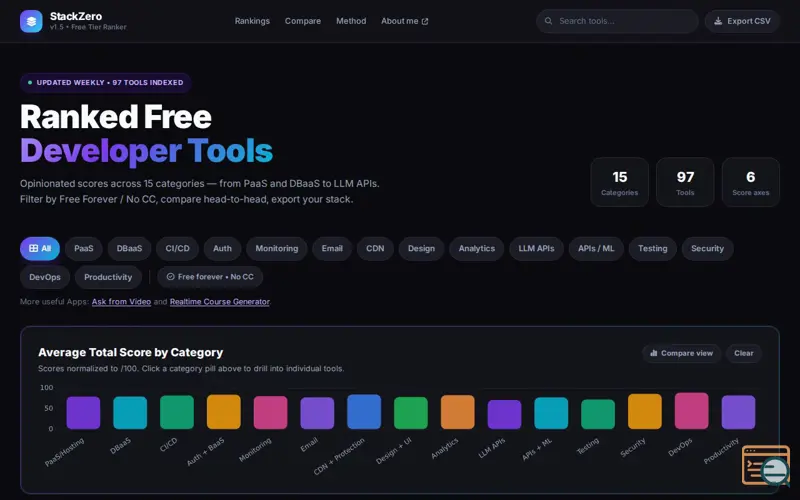Select the APIs / ML category pill
The width and height of the screenshot is (800, 500).
click(x=596, y=248)
